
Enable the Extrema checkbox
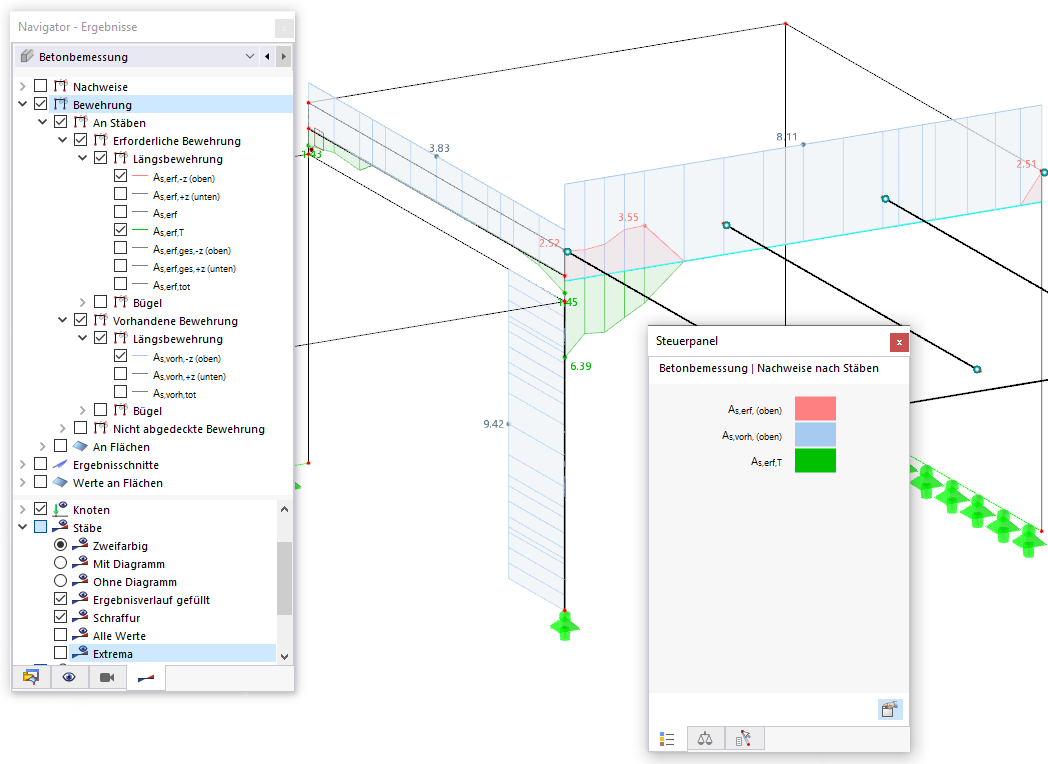tap(60, 653)
